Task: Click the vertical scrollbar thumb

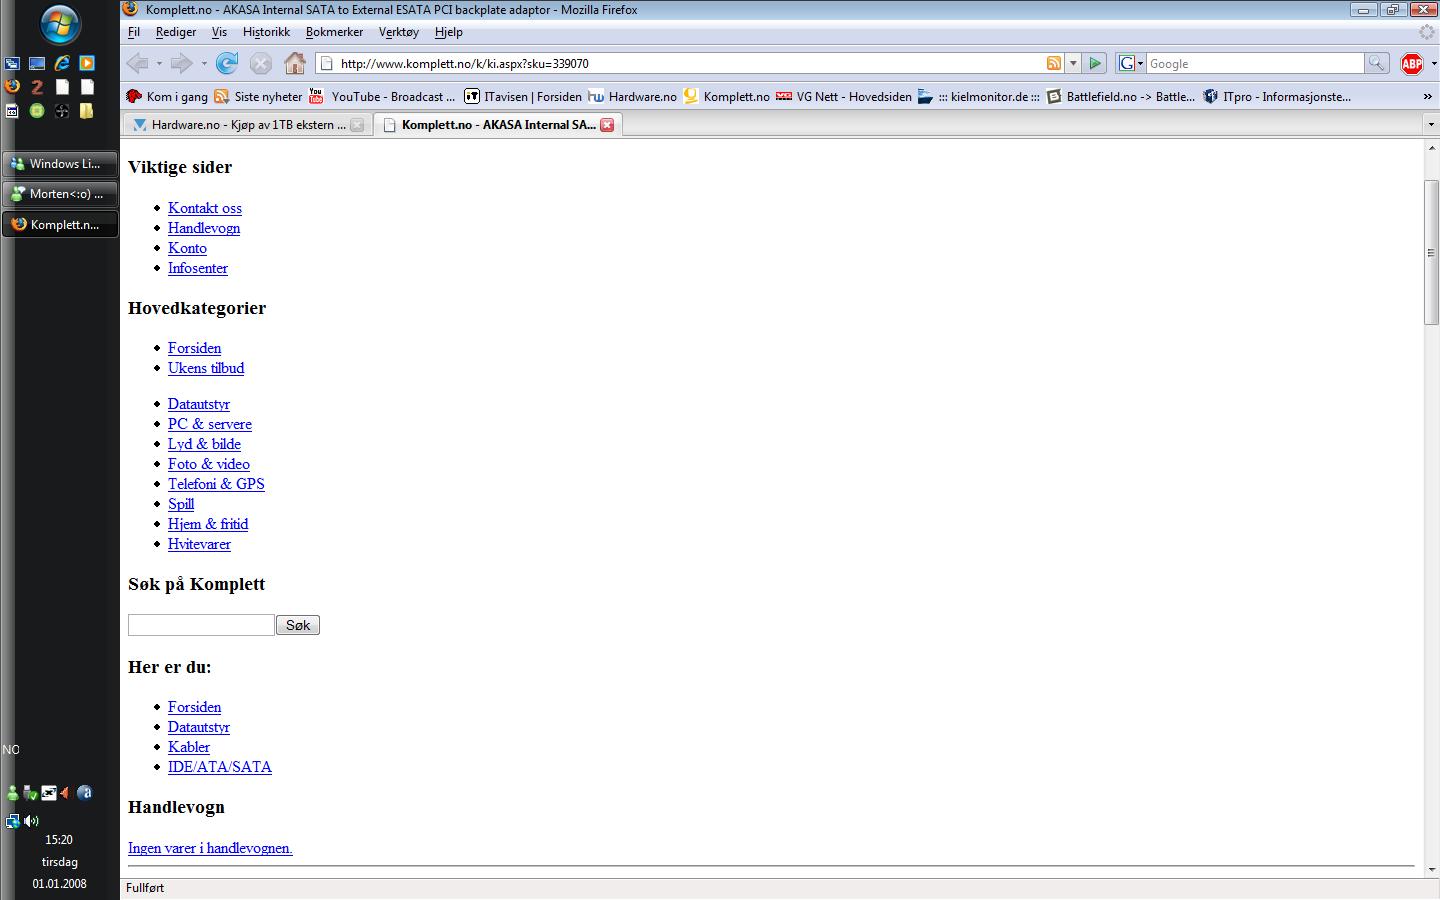Action: (x=1431, y=252)
